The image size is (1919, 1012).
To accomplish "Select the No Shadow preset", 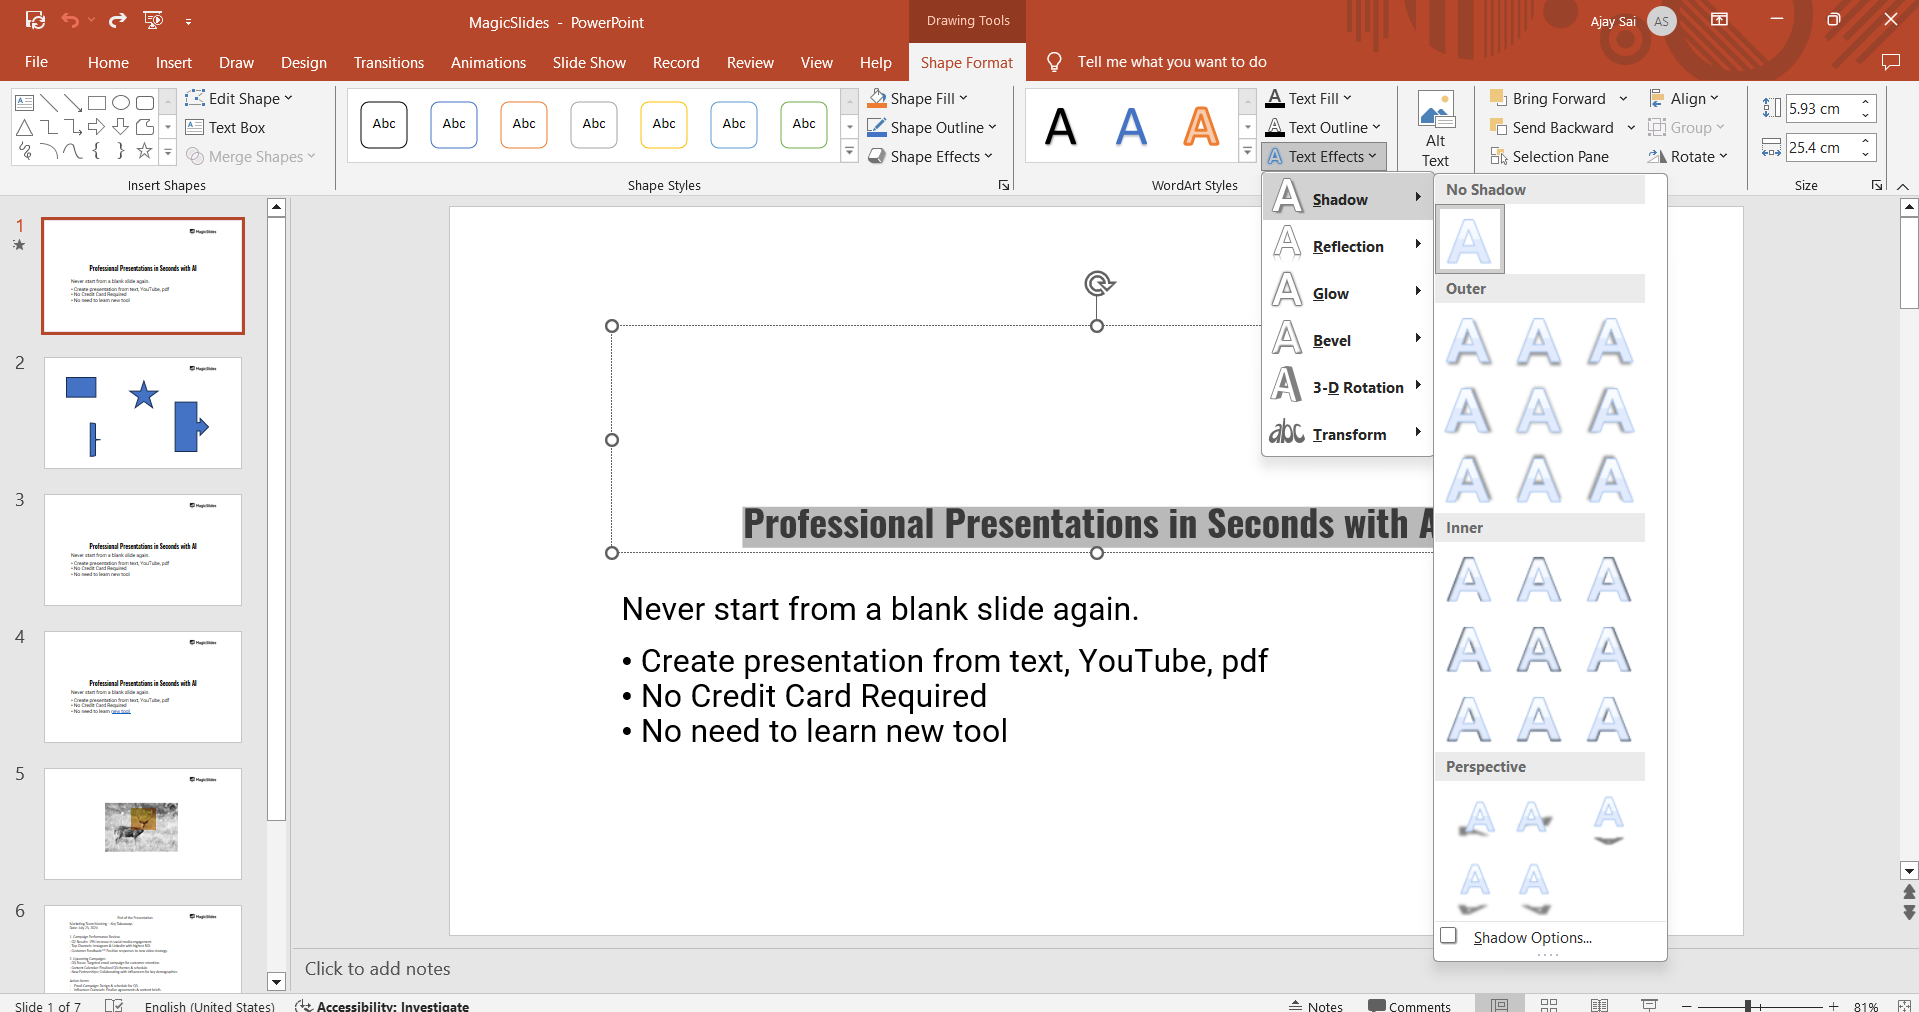I will pos(1469,240).
